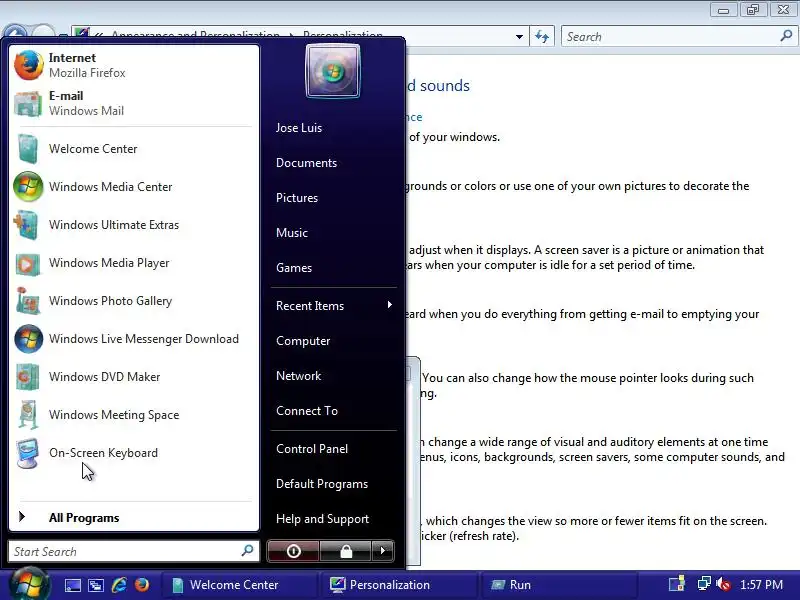This screenshot has height=600, width=800.
Task: Open Internet Explorer quick launch icon
Action: pos(119,585)
